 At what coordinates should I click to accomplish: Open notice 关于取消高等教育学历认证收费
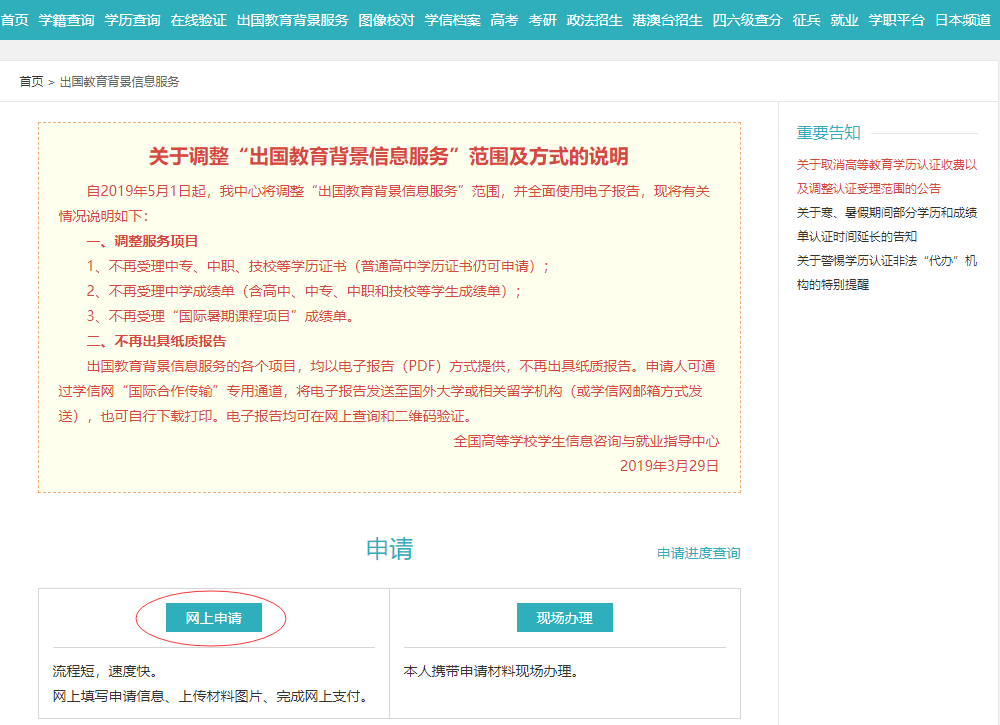click(886, 177)
